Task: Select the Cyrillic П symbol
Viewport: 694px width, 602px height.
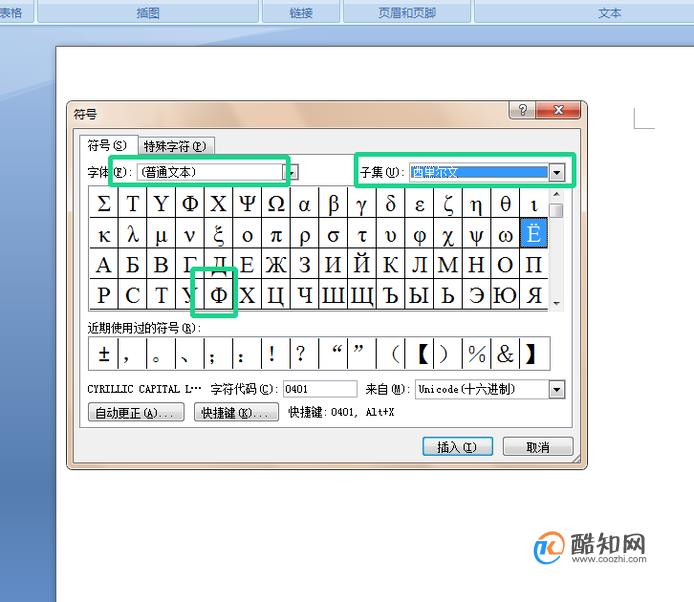Action: [534, 264]
